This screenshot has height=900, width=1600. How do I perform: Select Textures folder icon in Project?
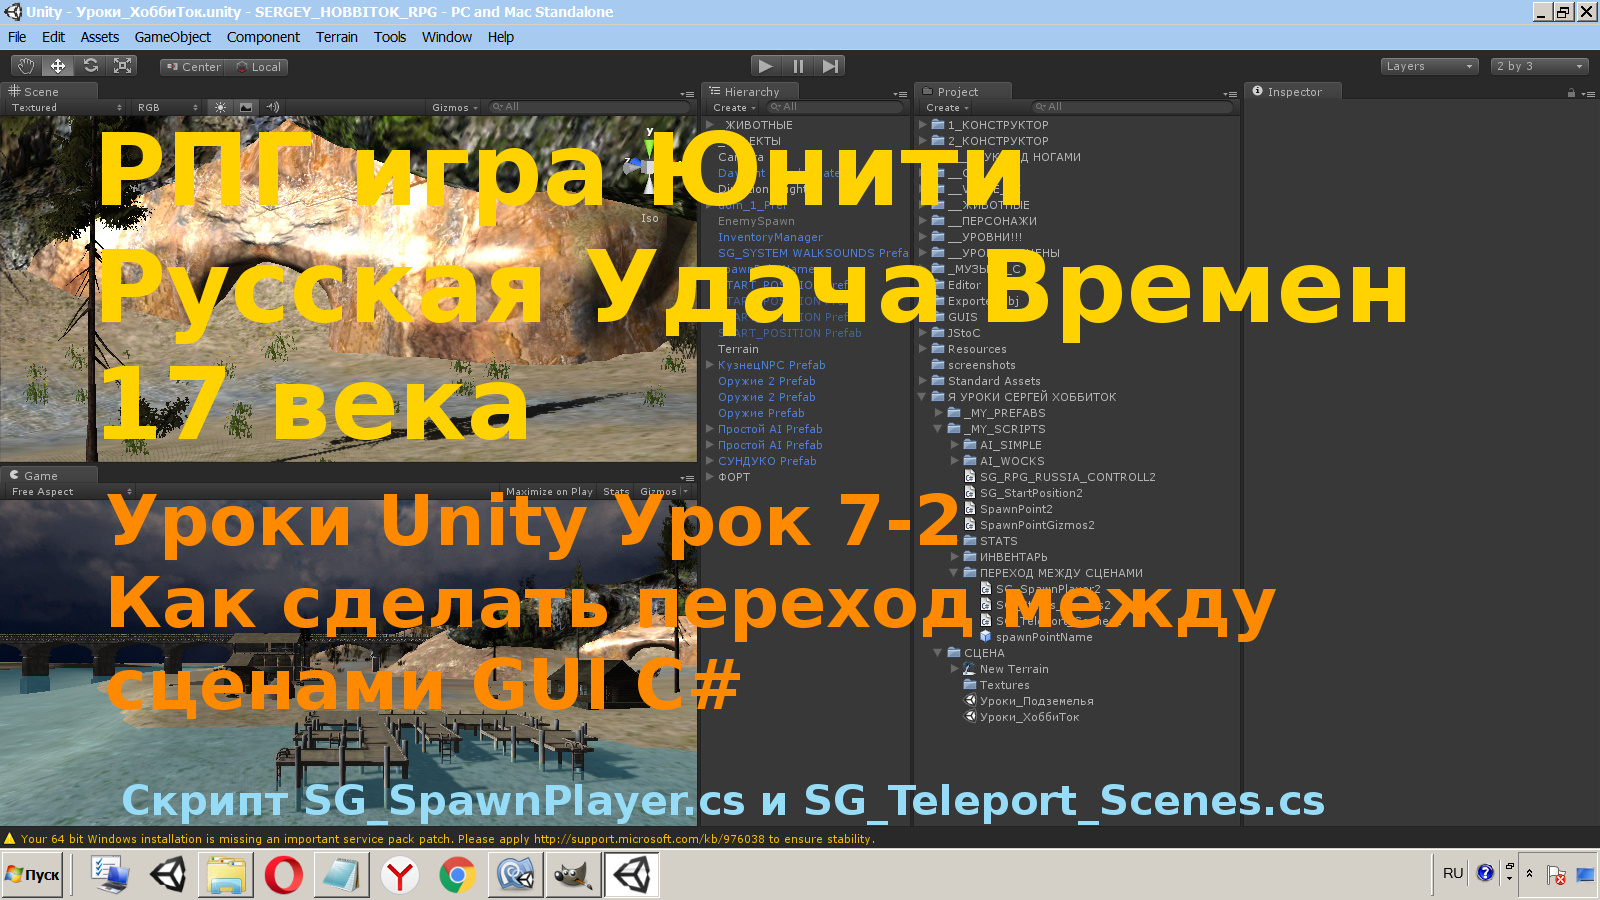970,685
